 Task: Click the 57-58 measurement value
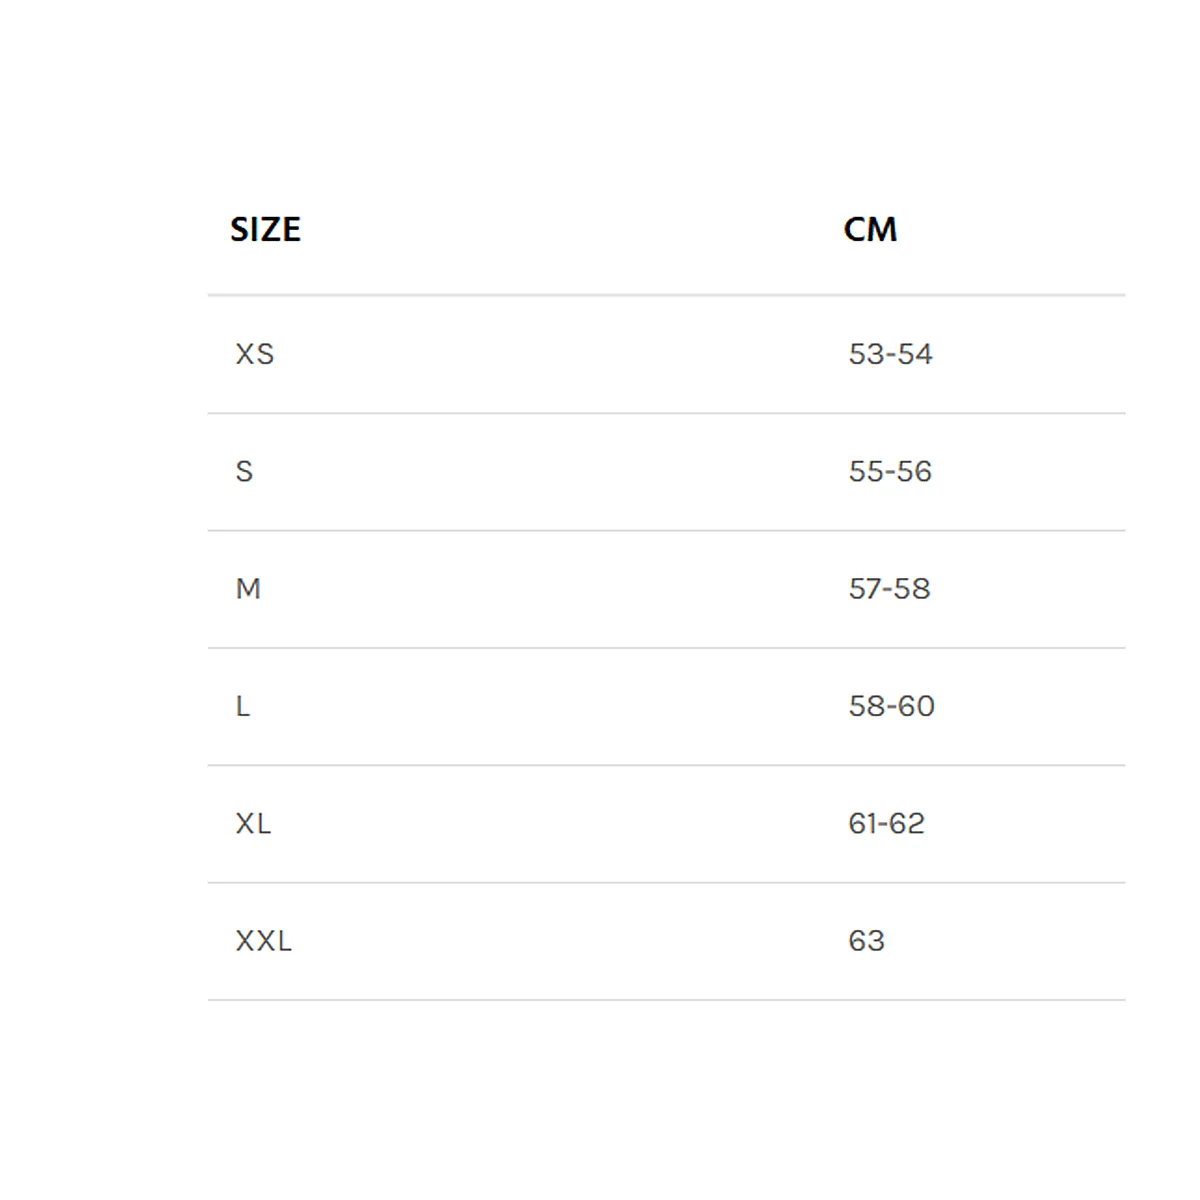click(x=889, y=589)
